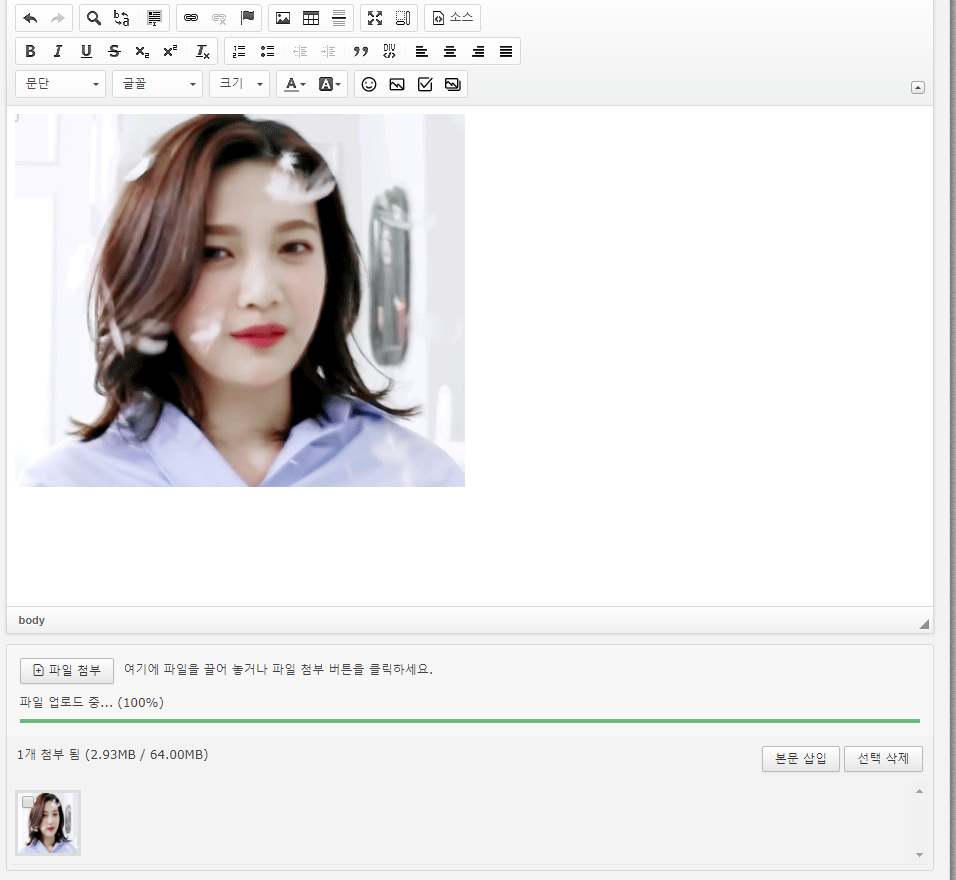Open the 글꼴 font dropdown
This screenshot has height=880, width=956.
[x=157, y=84]
